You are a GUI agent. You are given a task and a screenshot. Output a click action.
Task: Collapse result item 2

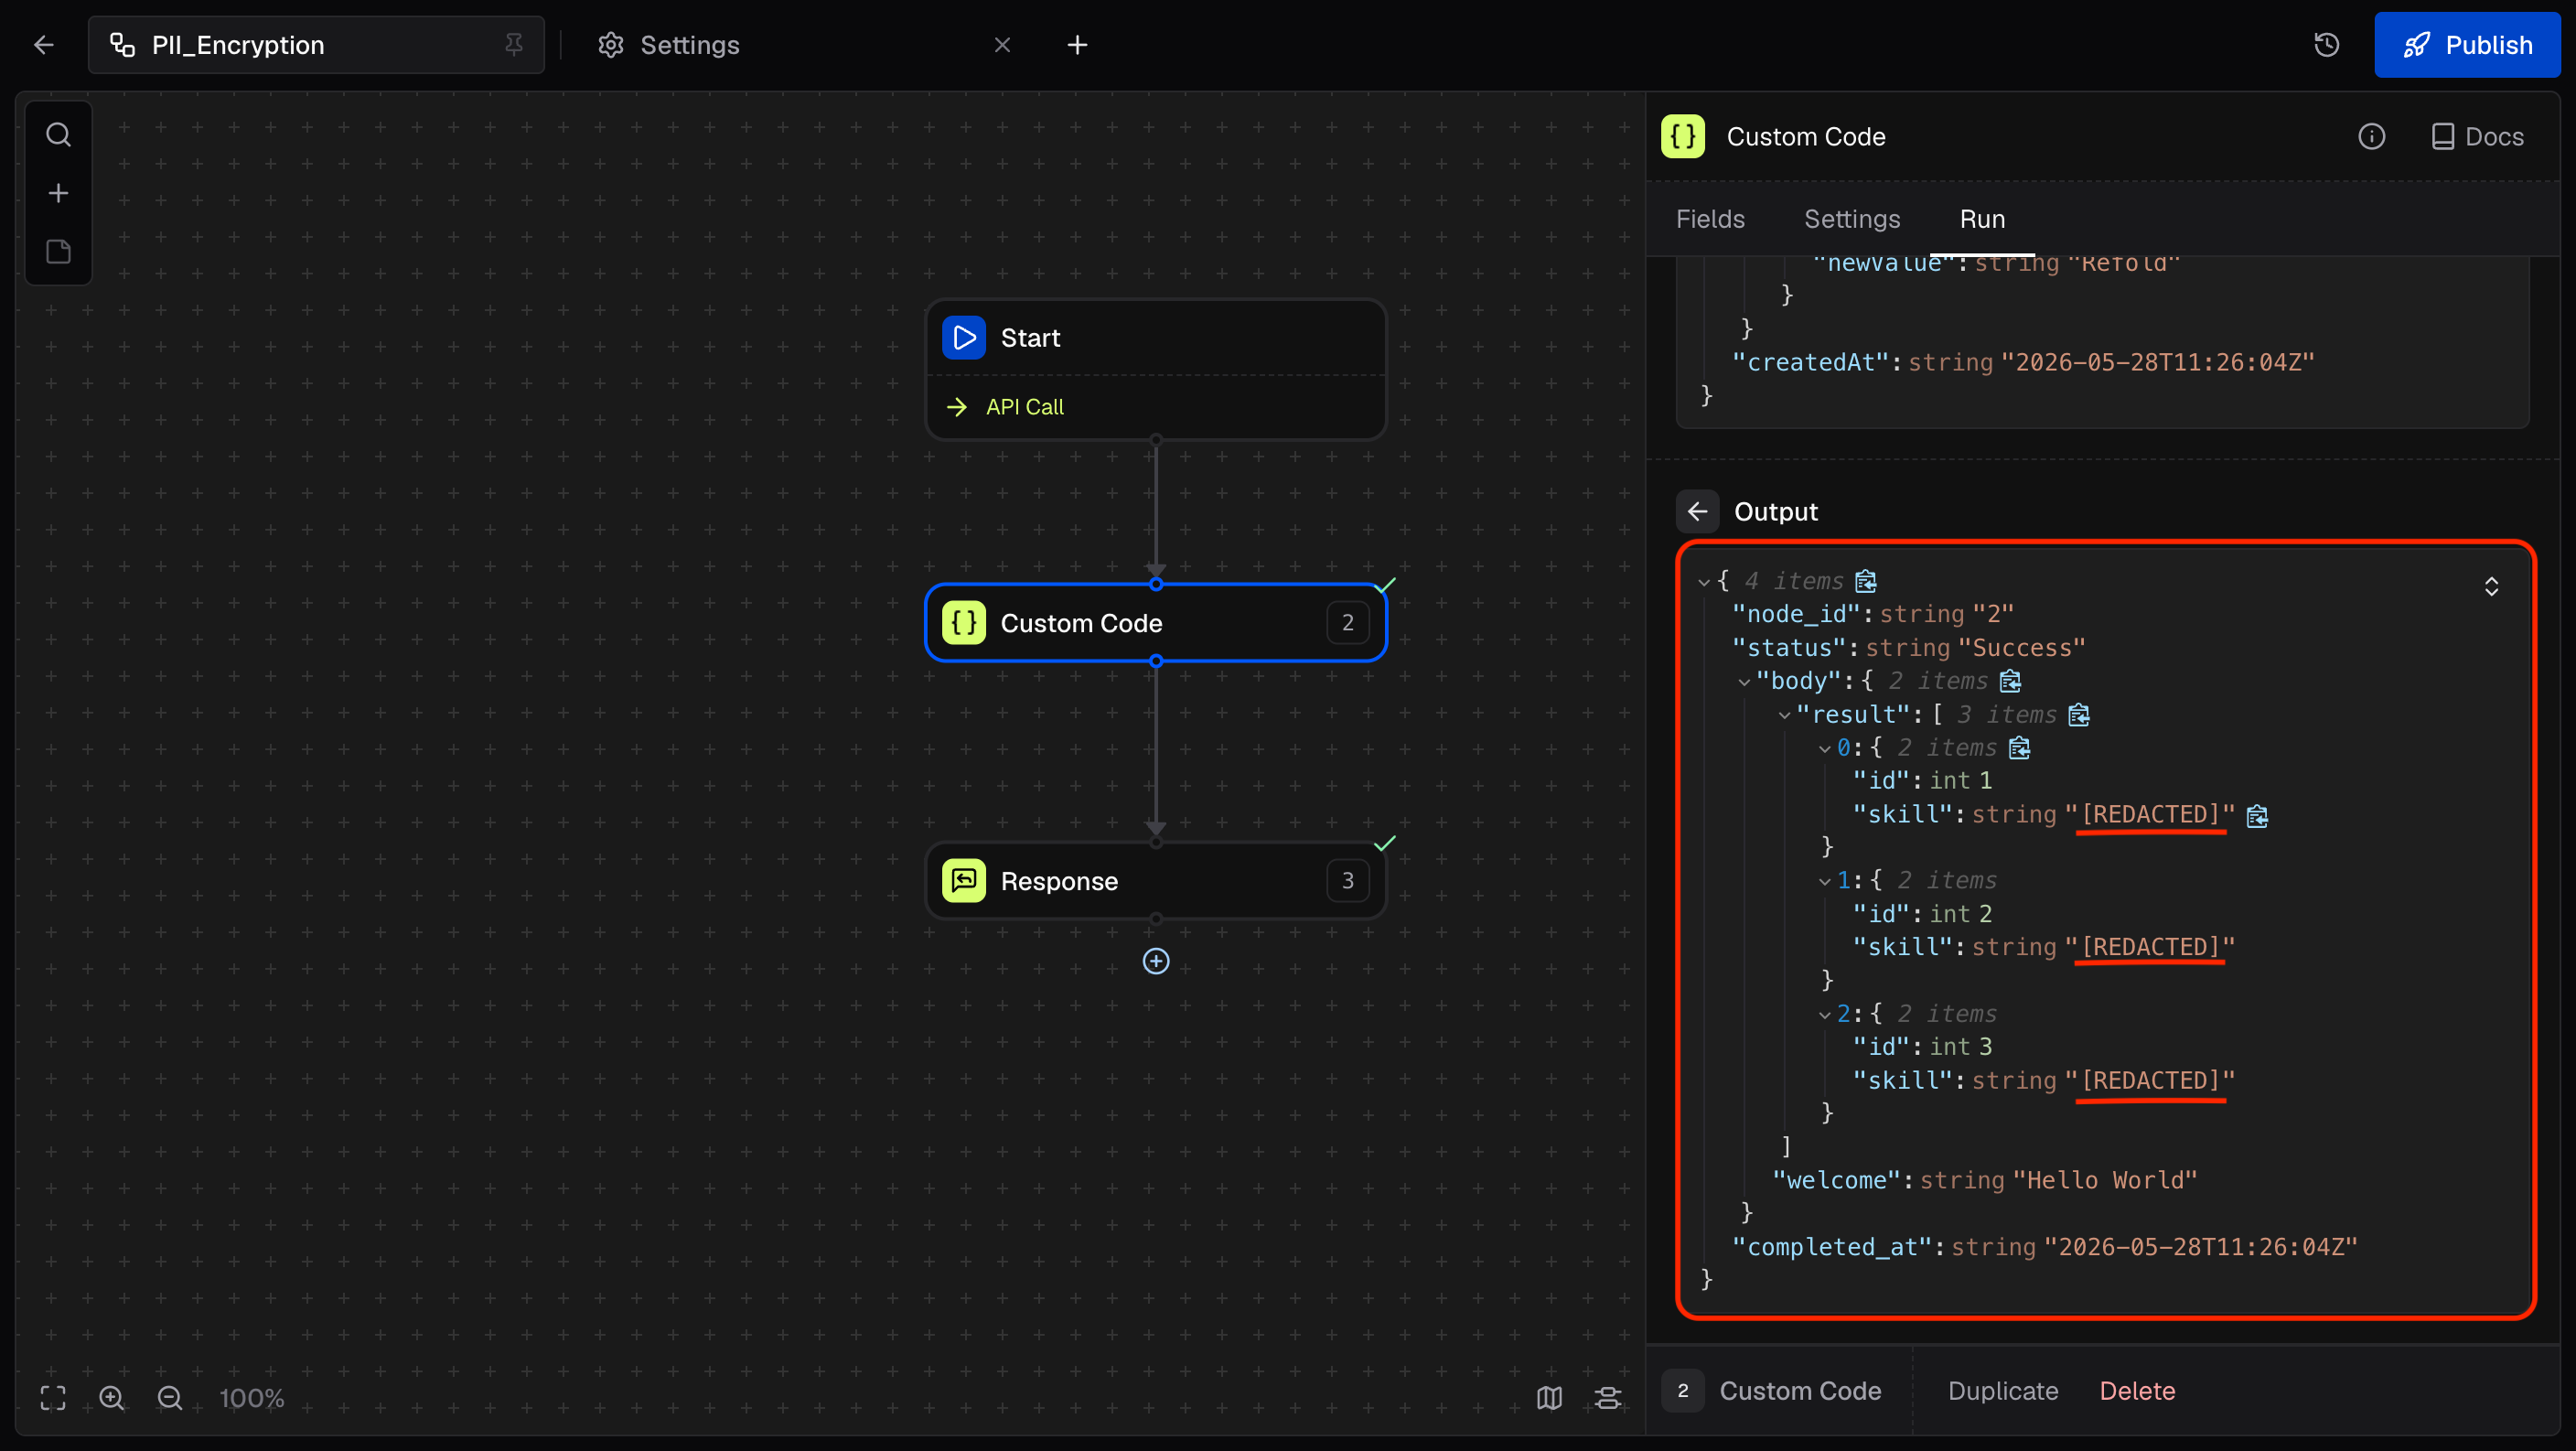tap(1824, 1014)
